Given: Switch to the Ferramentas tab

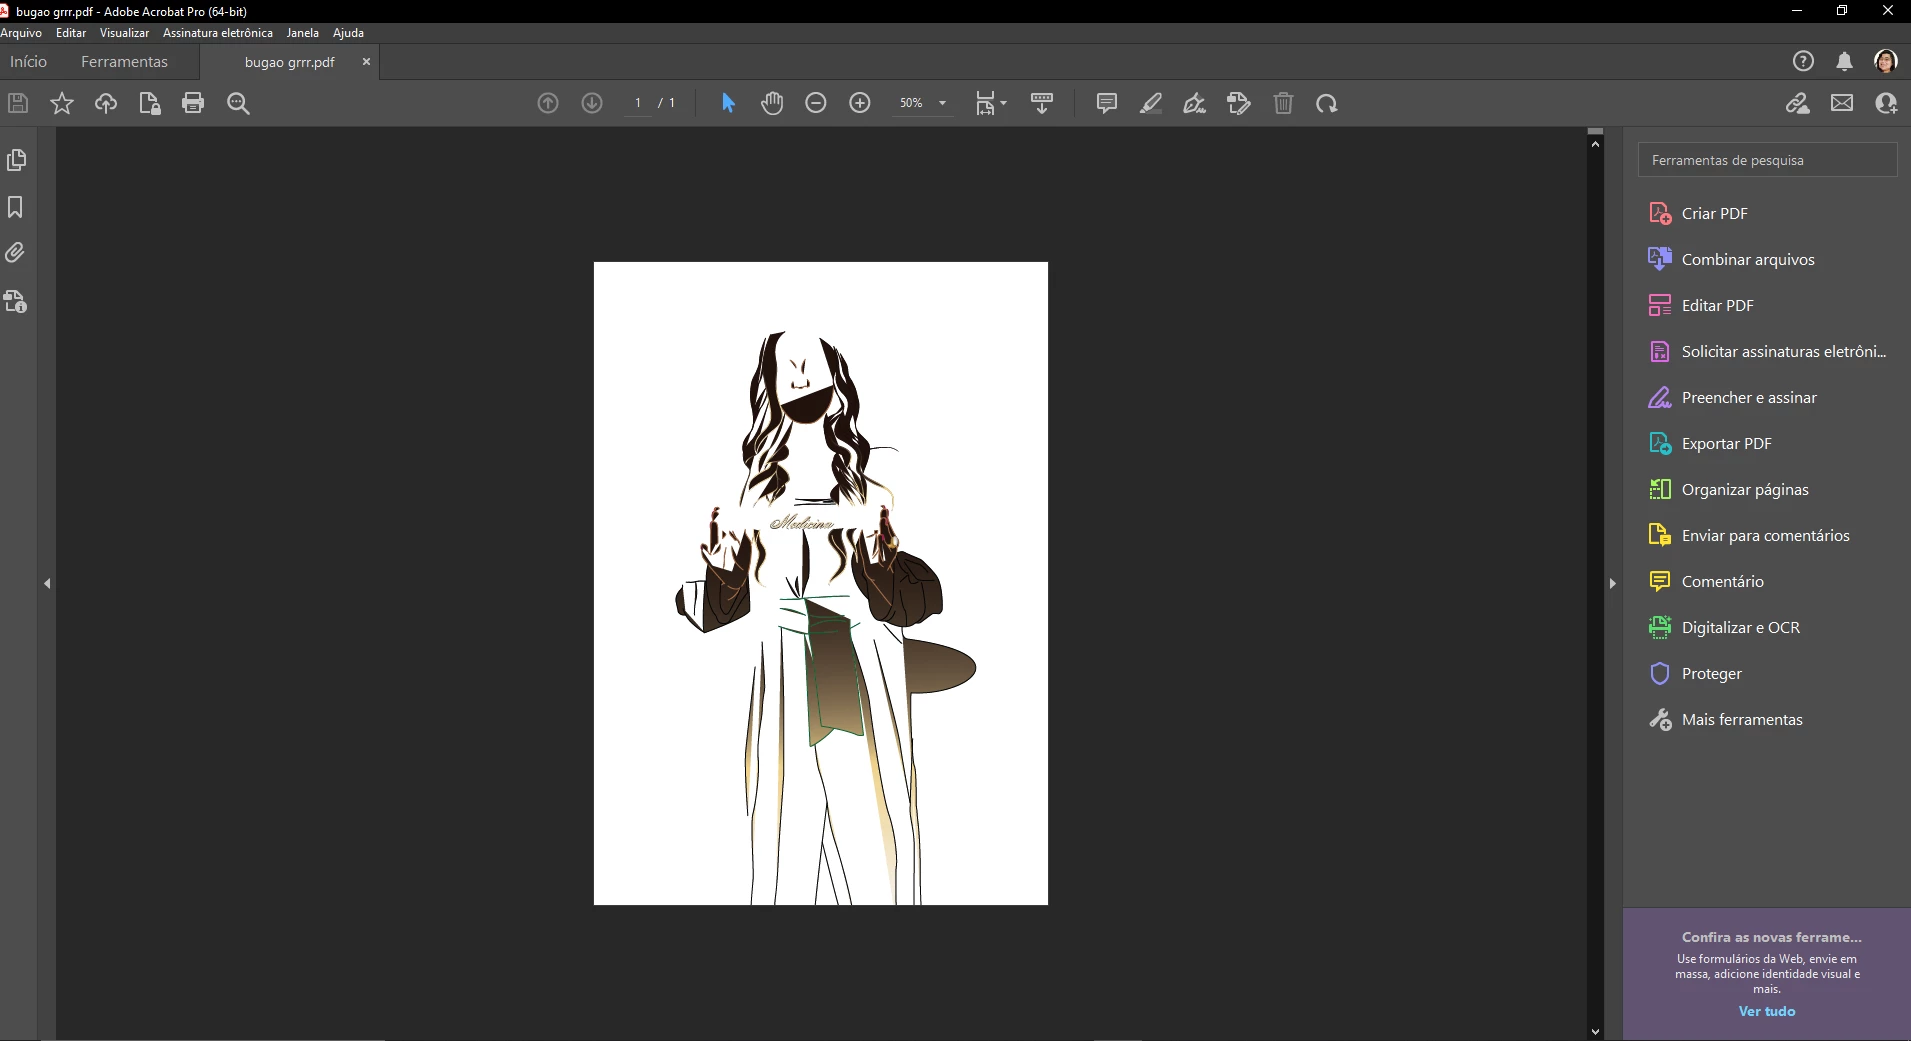Looking at the screenshot, I should 124,61.
